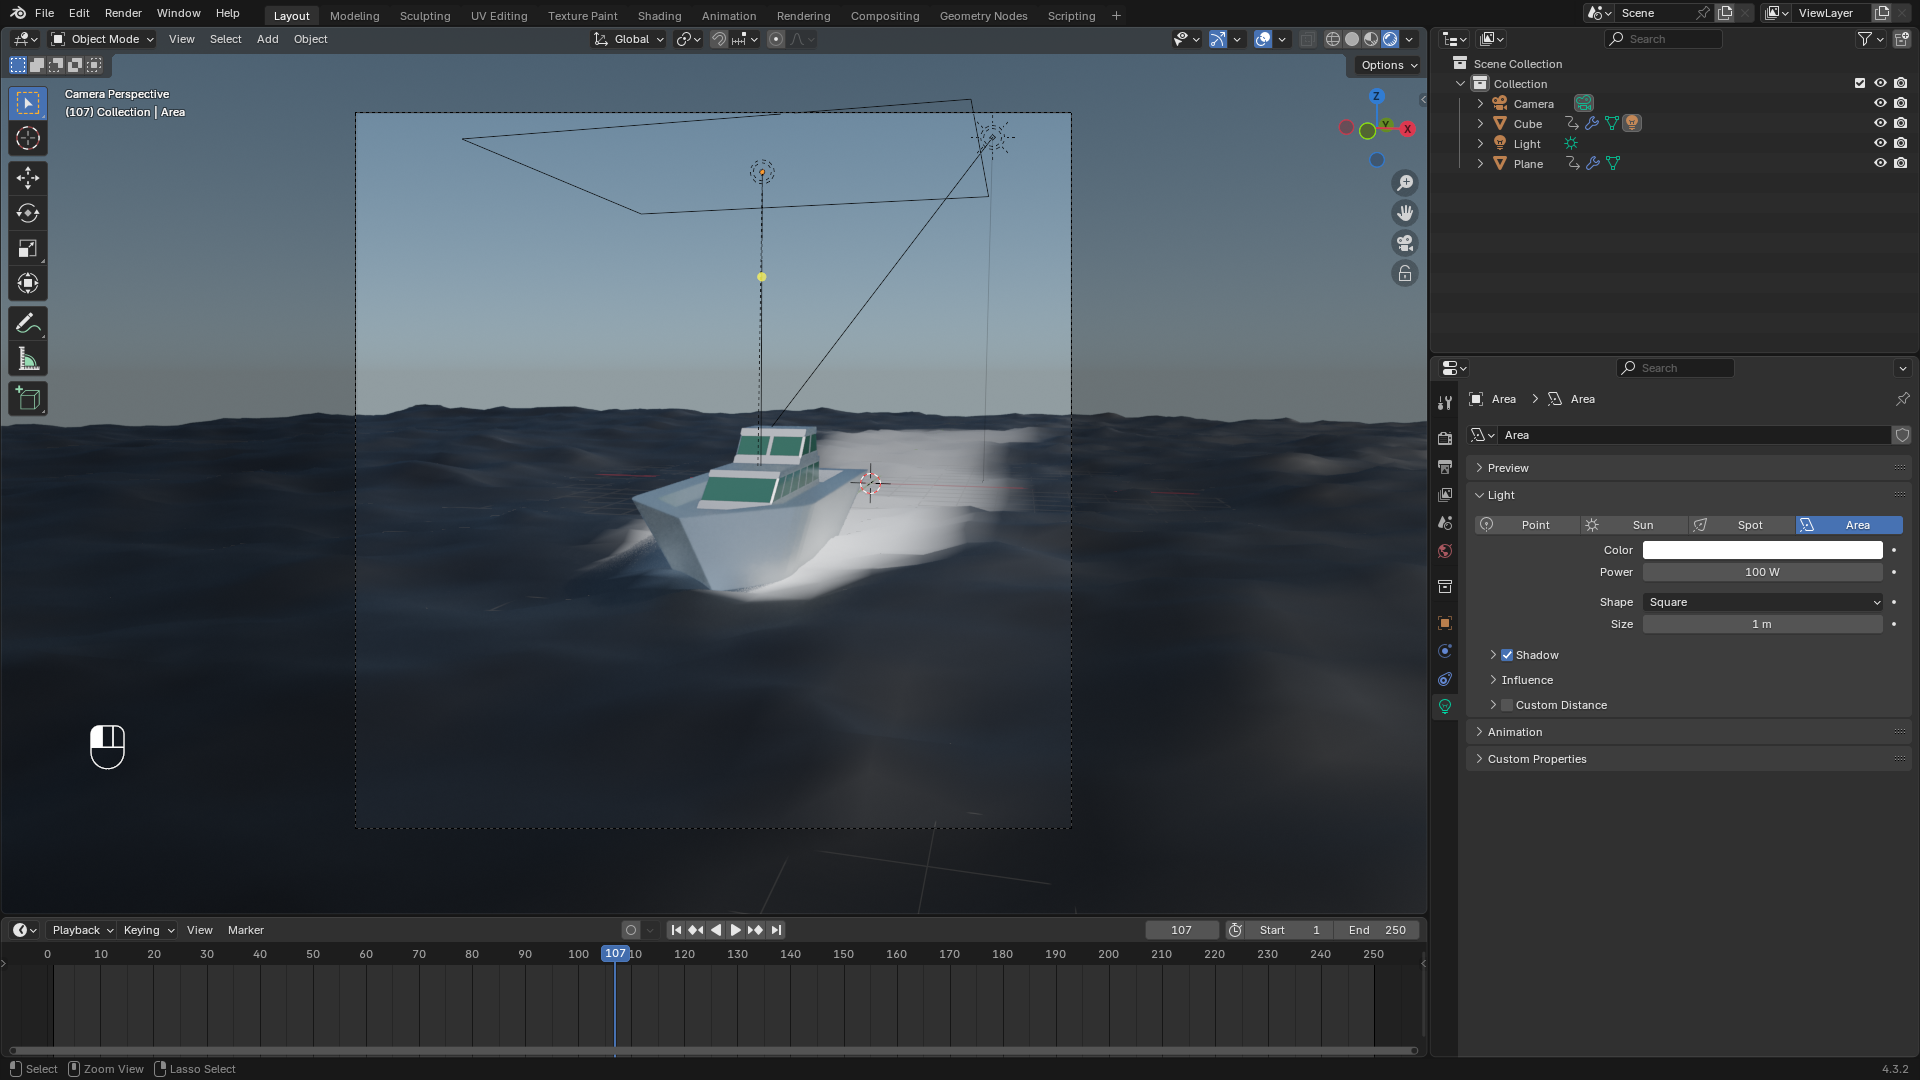Hide the Cube in viewport via eye icon
Viewport: 1920px width, 1080px height.
(1880, 124)
